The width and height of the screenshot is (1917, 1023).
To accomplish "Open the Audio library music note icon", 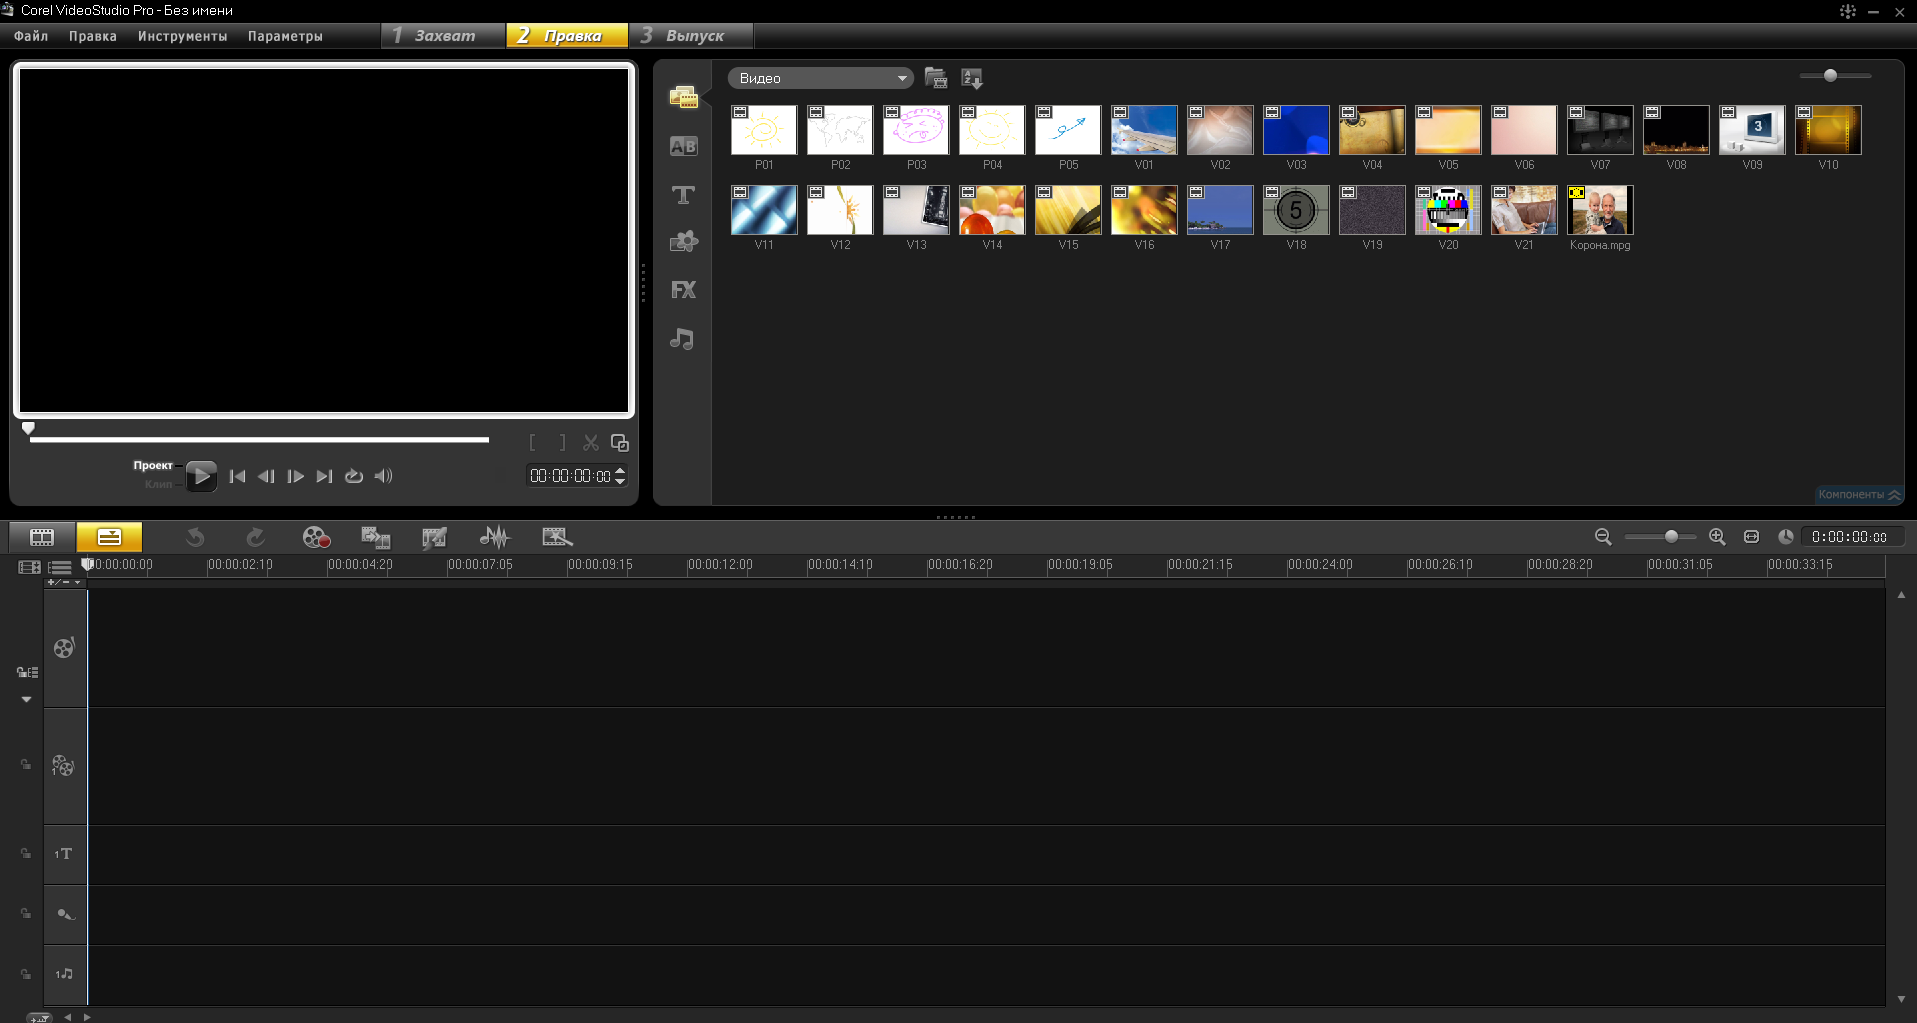I will pos(683,339).
